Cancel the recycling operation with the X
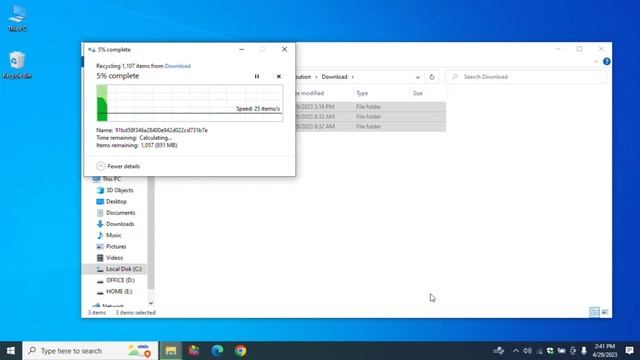The height and width of the screenshot is (360, 640). tap(279, 76)
